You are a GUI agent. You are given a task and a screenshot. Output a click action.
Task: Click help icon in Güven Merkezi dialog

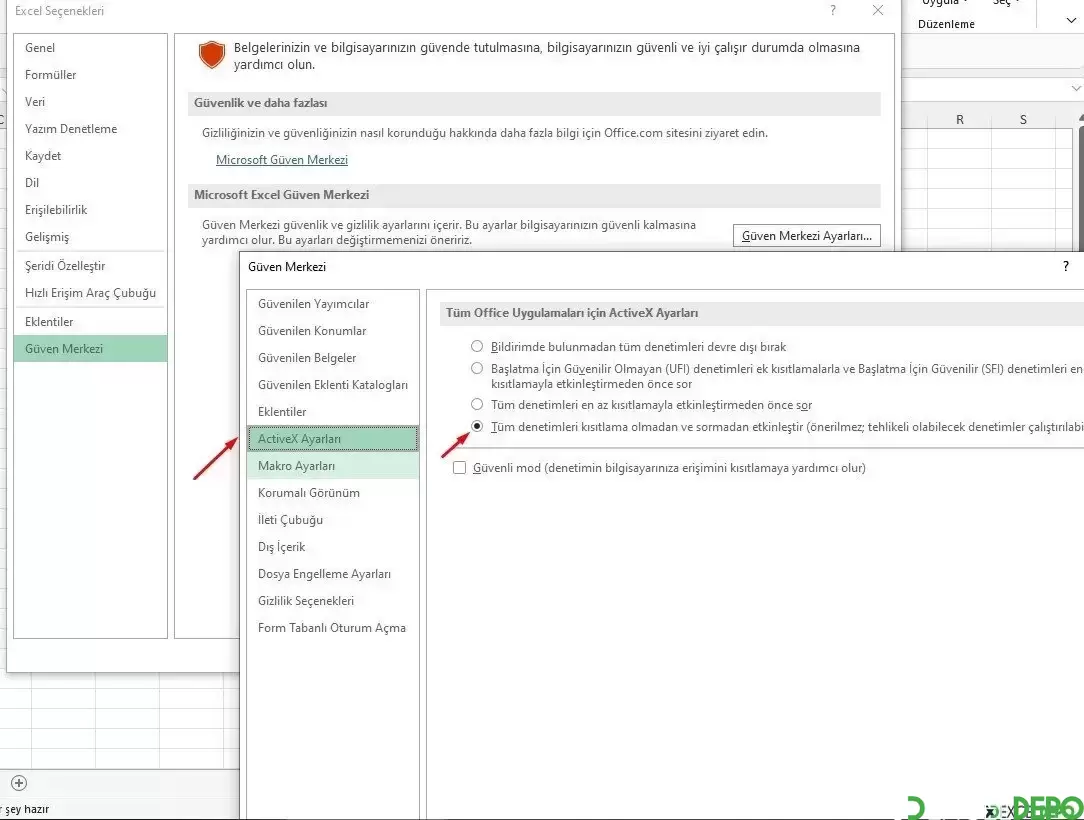pos(1065,266)
